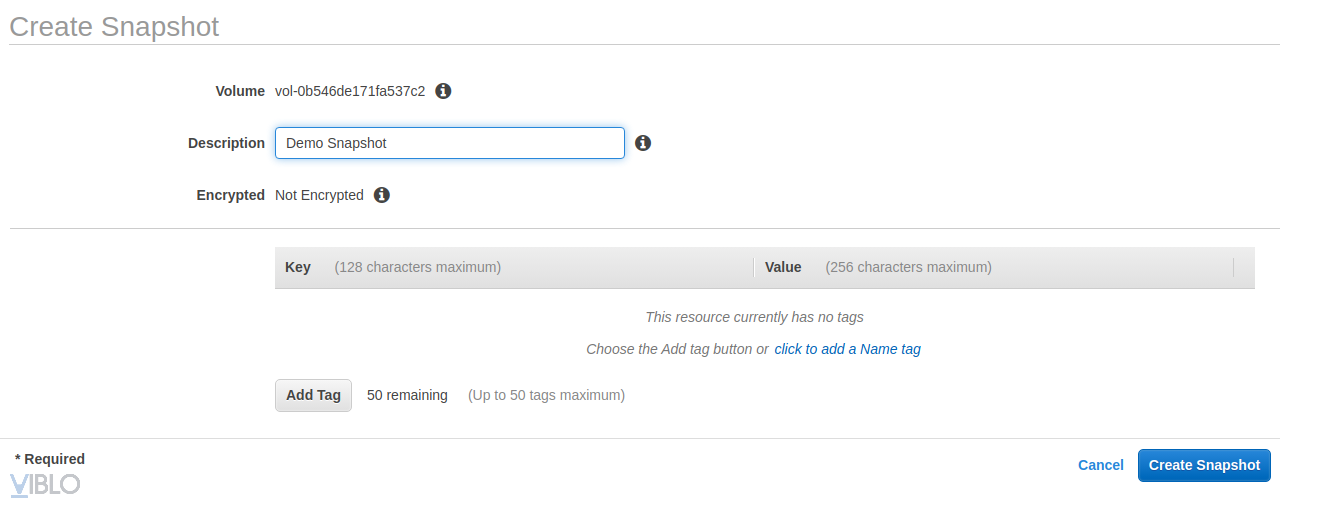Click the Cancel link
The height and width of the screenshot is (508, 1338).
point(1100,465)
